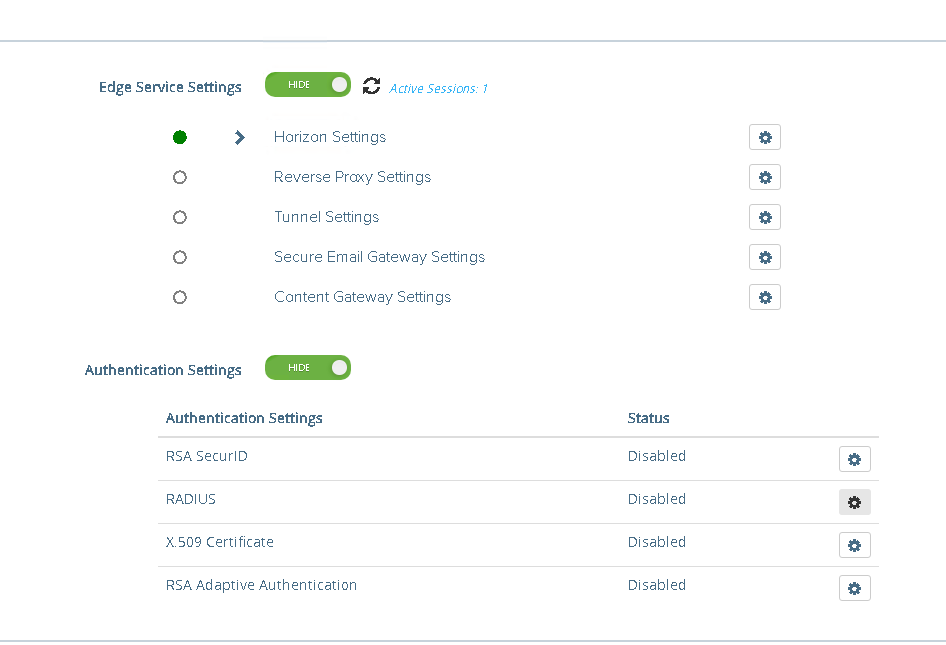Click Edge Service Settings heading
Image resolution: width=946 pixels, height=645 pixels.
170,87
